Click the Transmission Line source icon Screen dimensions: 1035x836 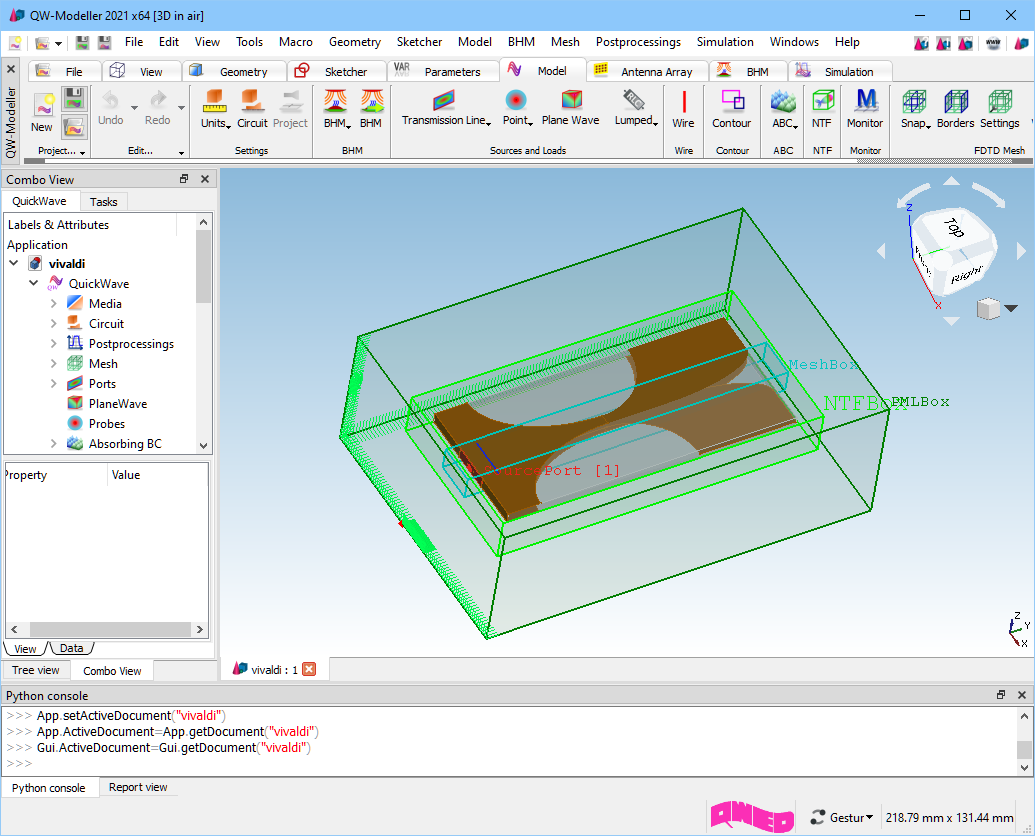click(x=446, y=108)
